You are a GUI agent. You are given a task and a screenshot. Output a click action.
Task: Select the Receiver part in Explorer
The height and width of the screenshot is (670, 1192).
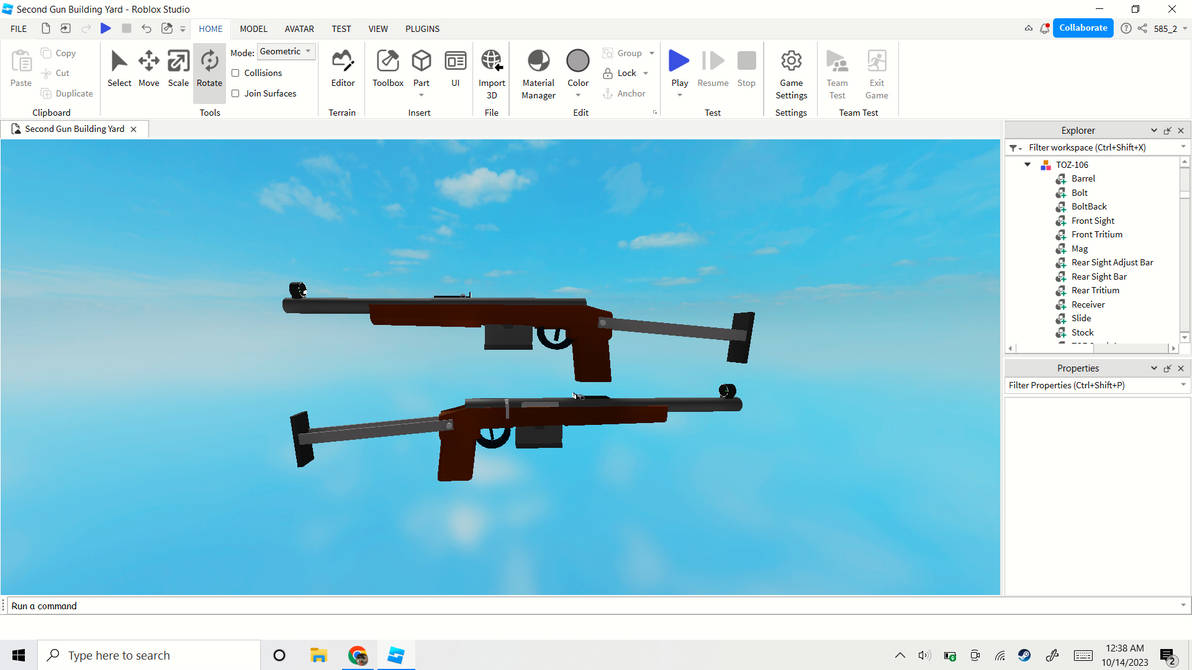coord(1088,305)
